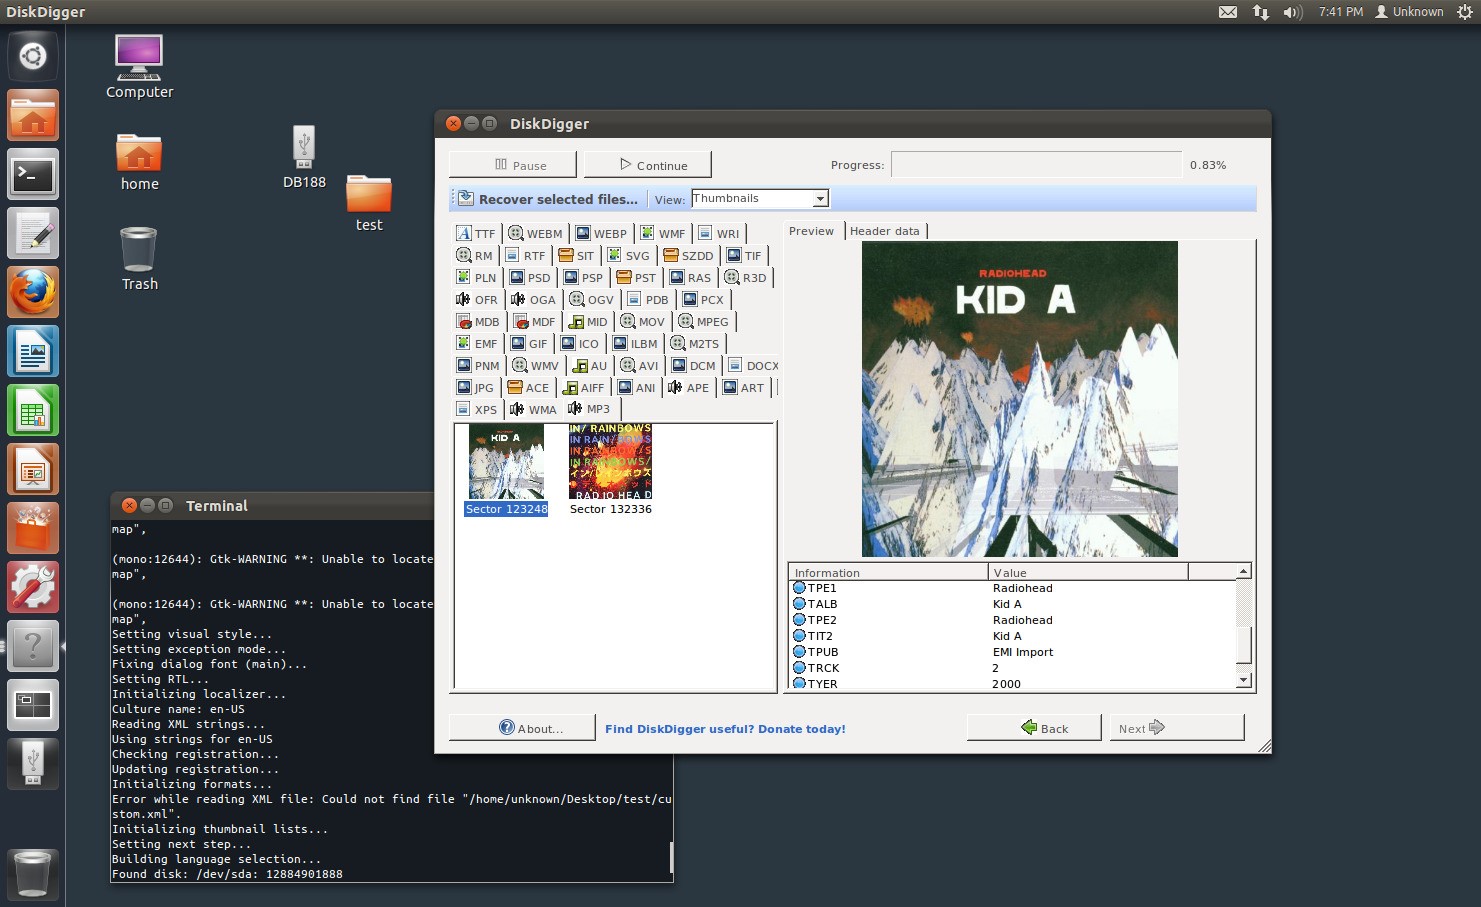Viewport: 1481px width, 907px height.
Task: Open the sound volume indicator
Action: [x=1292, y=12]
